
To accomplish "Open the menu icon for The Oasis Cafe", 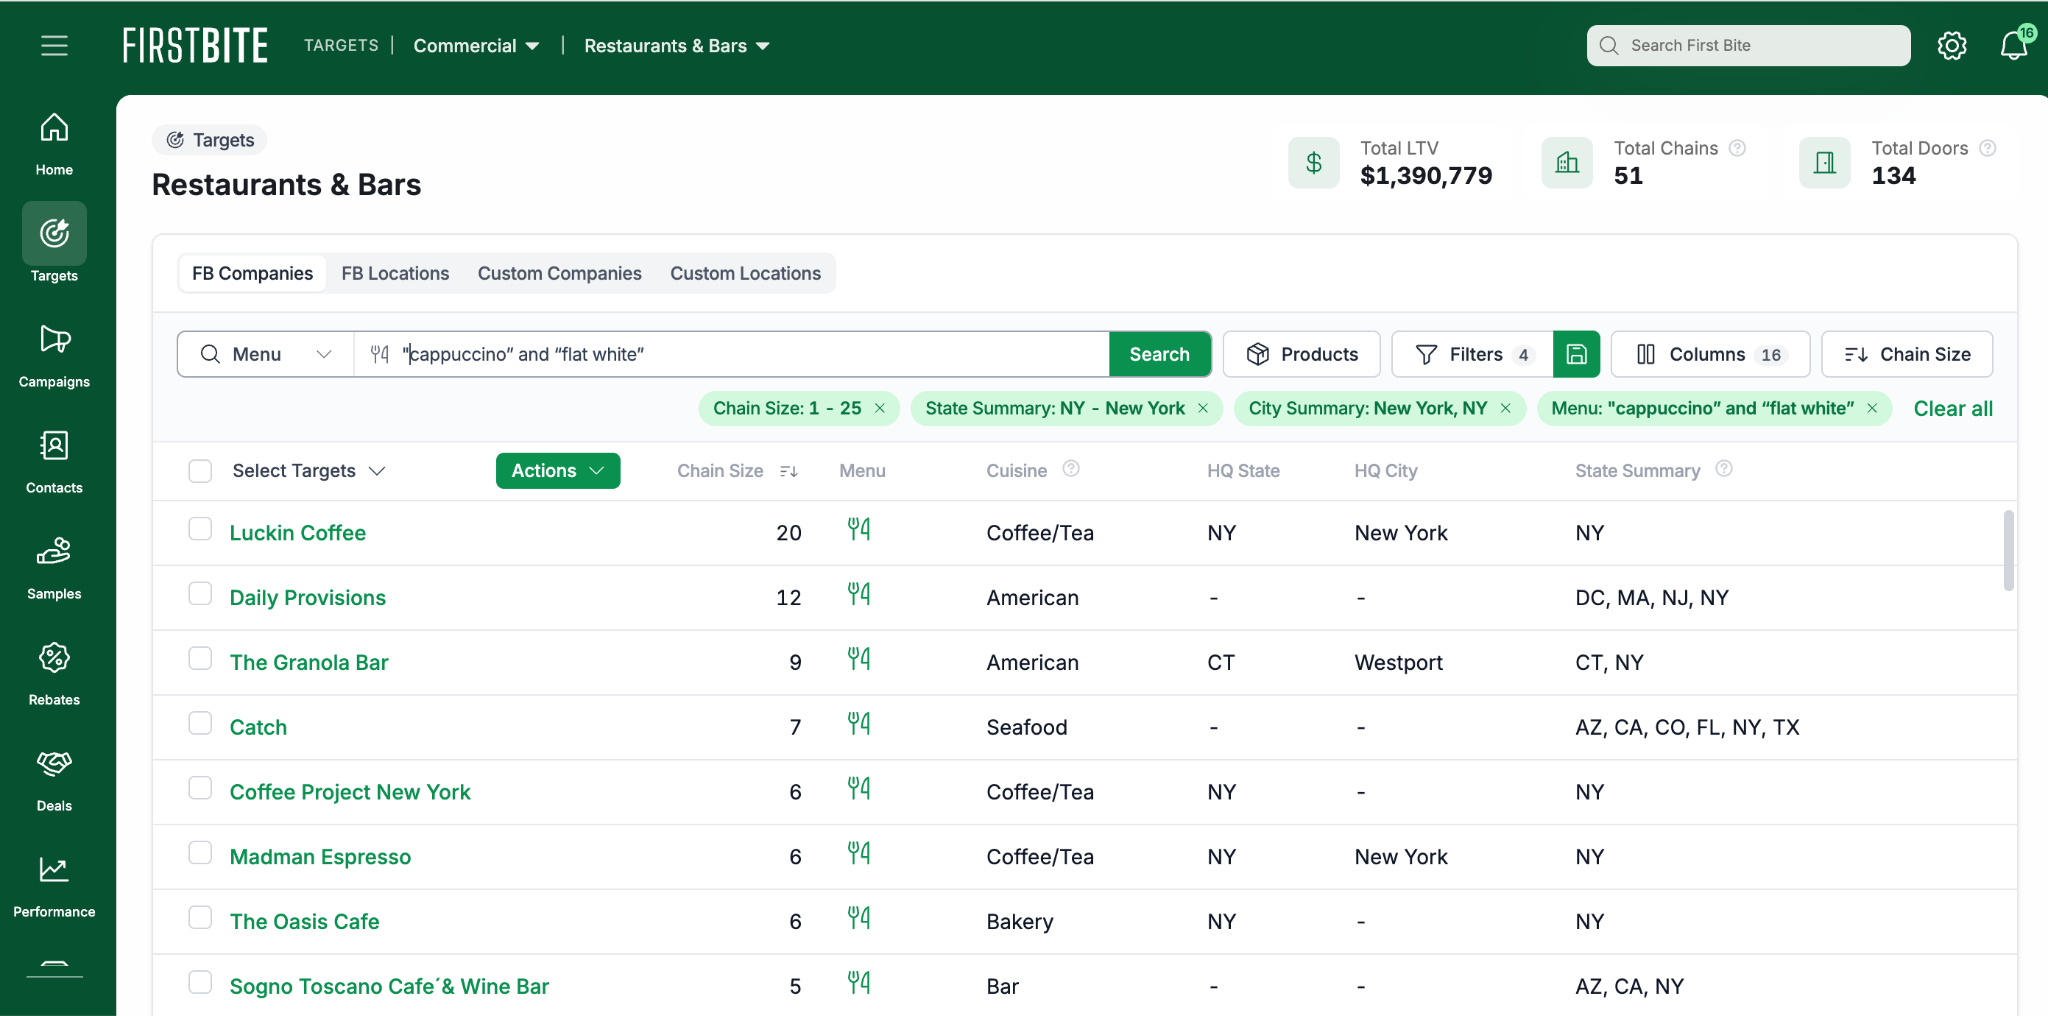I will [x=859, y=918].
